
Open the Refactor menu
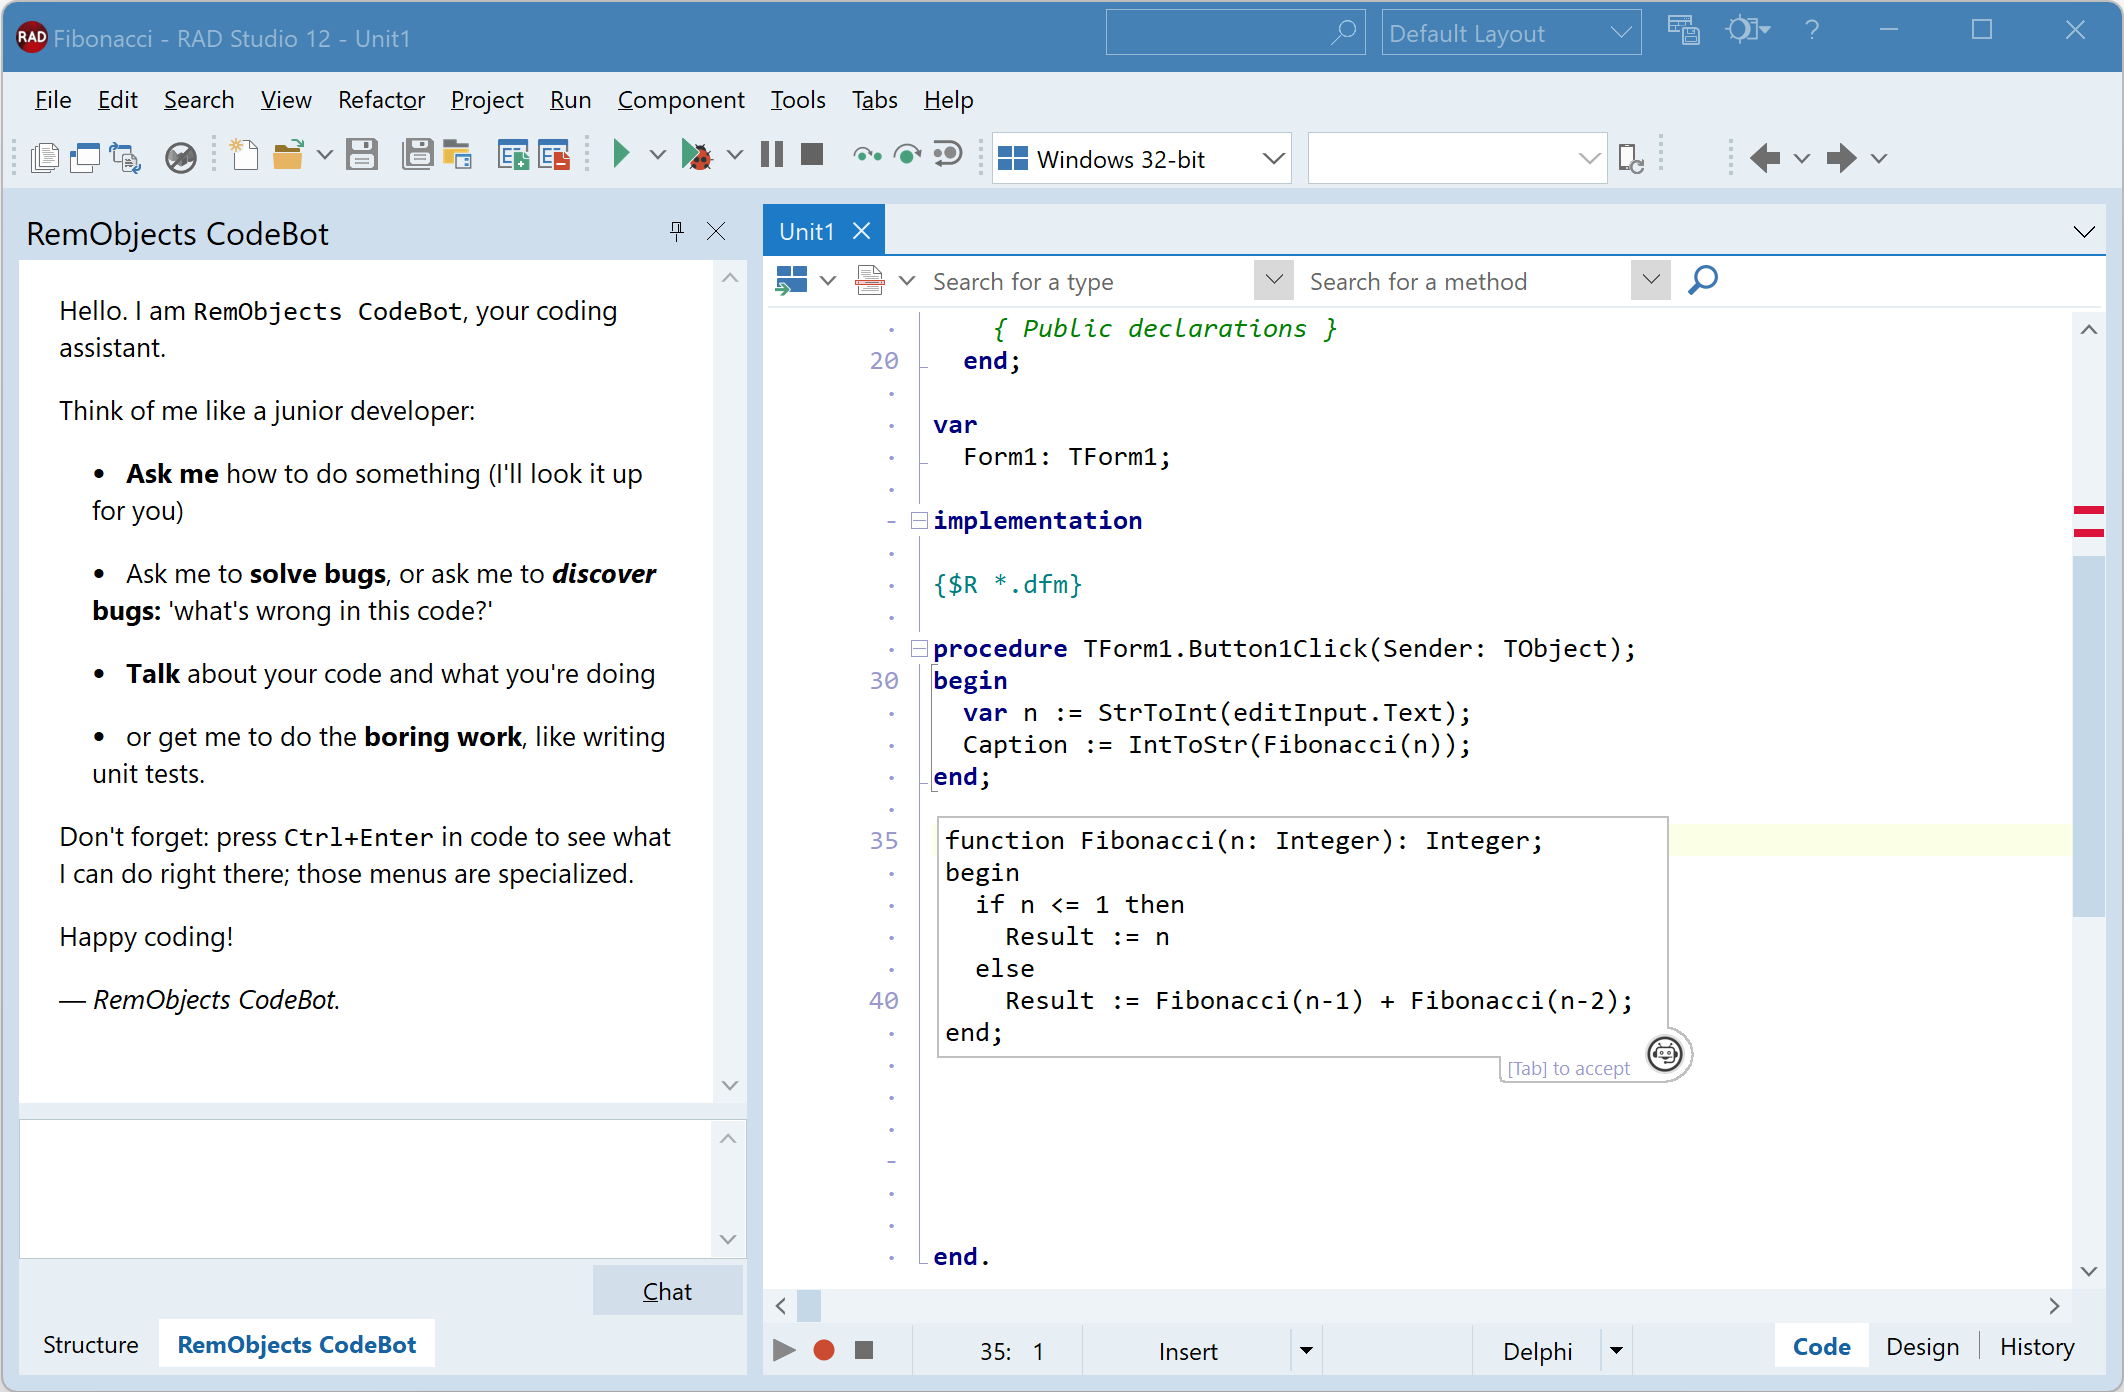[x=381, y=100]
